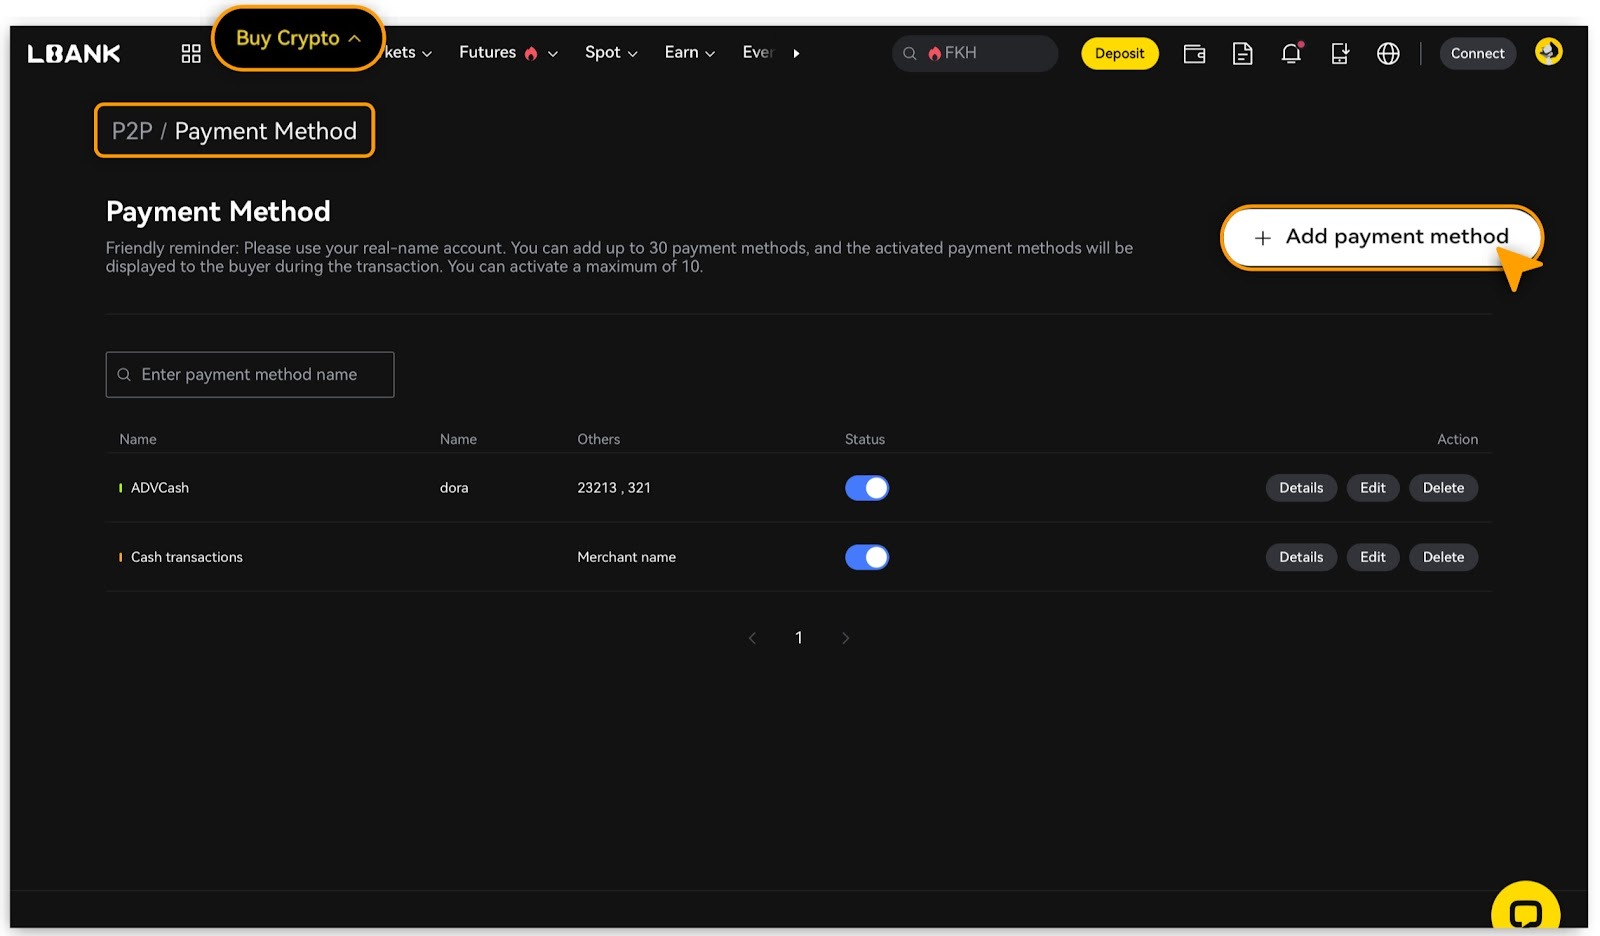Image resolution: width=1600 pixels, height=936 pixels.
Task: Open the orders document icon
Action: [1242, 54]
